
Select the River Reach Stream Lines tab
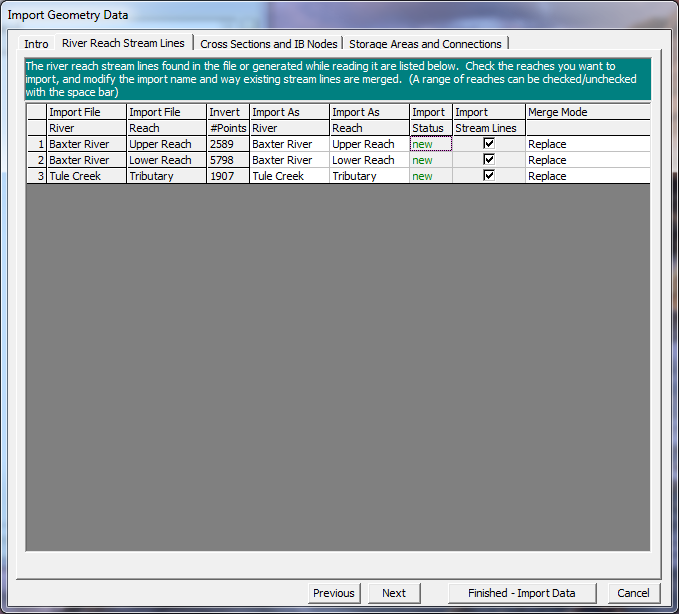pyautogui.click(x=123, y=43)
